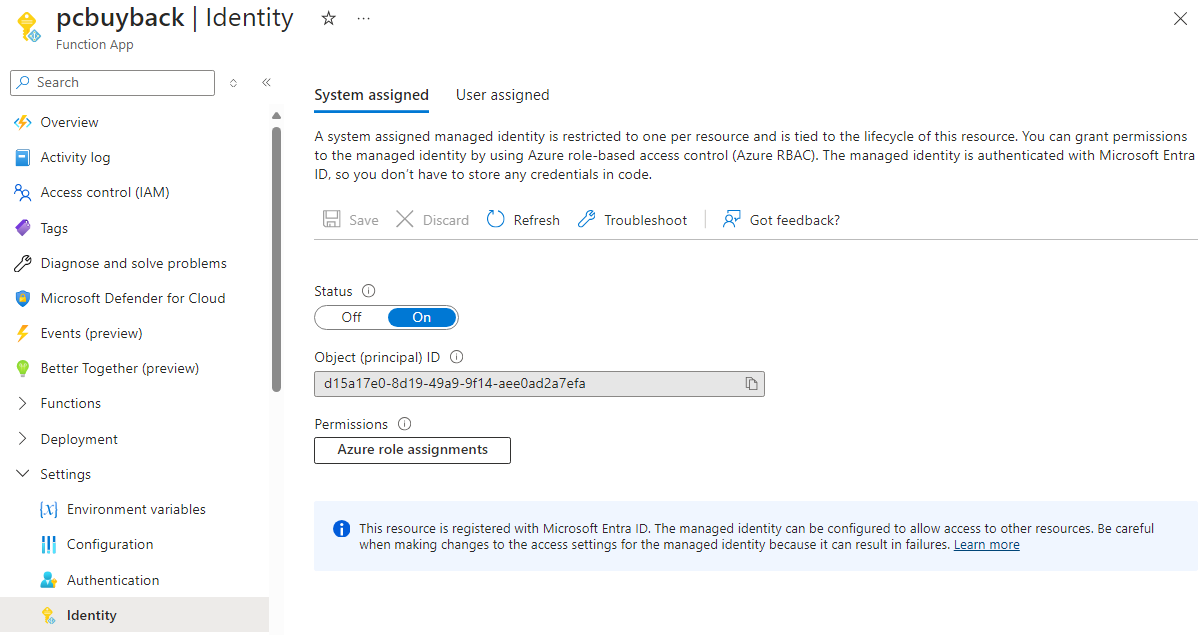Select Identity under Settings
Viewport: 1202px width, 635px height.
(135, 615)
